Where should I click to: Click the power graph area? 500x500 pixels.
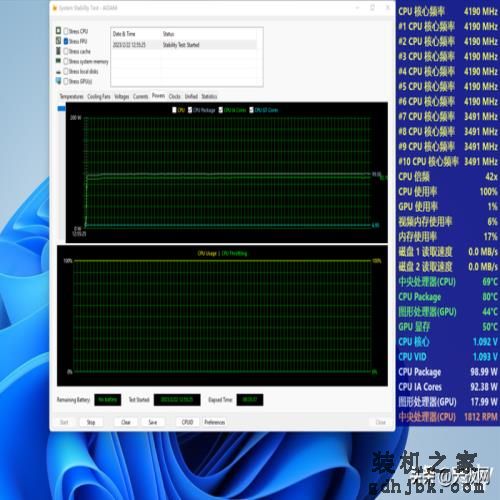pos(227,173)
